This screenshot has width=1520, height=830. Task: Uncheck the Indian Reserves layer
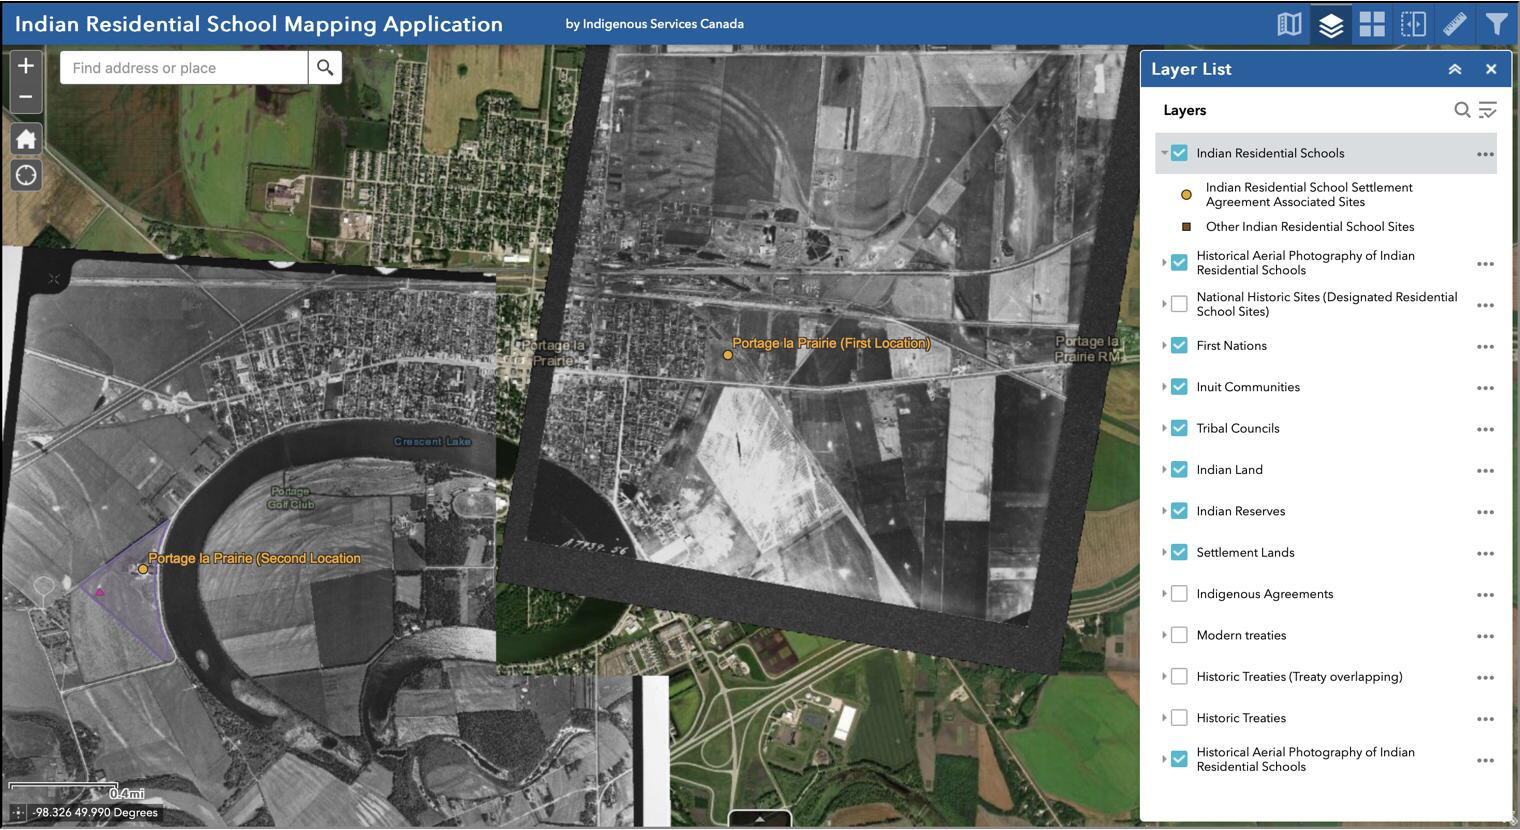[1179, 511]
